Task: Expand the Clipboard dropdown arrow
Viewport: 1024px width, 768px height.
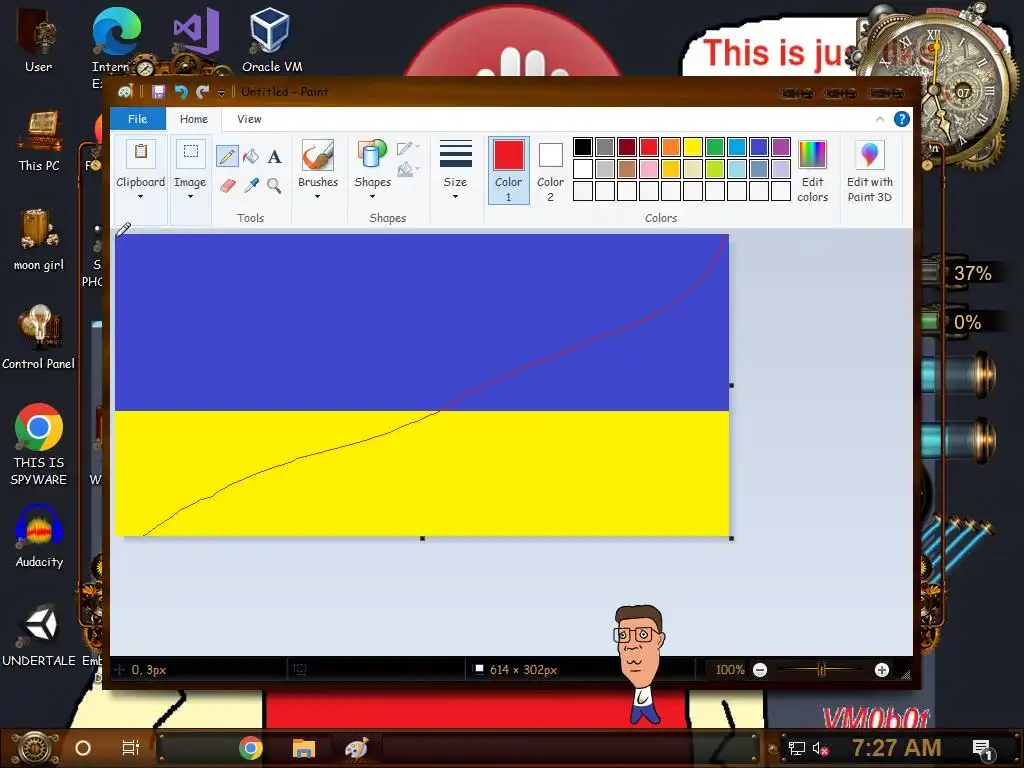Action: coord(140,197)
